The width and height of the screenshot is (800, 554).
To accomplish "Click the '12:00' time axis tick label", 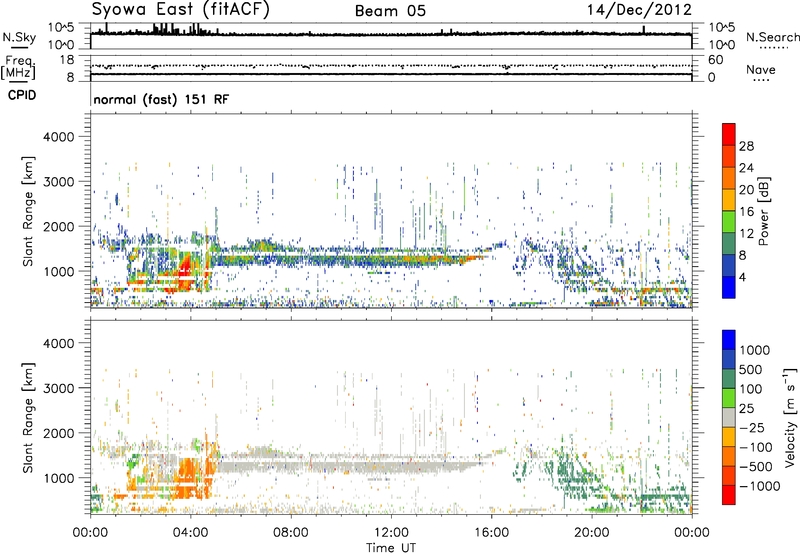I will tap(391, 533).
